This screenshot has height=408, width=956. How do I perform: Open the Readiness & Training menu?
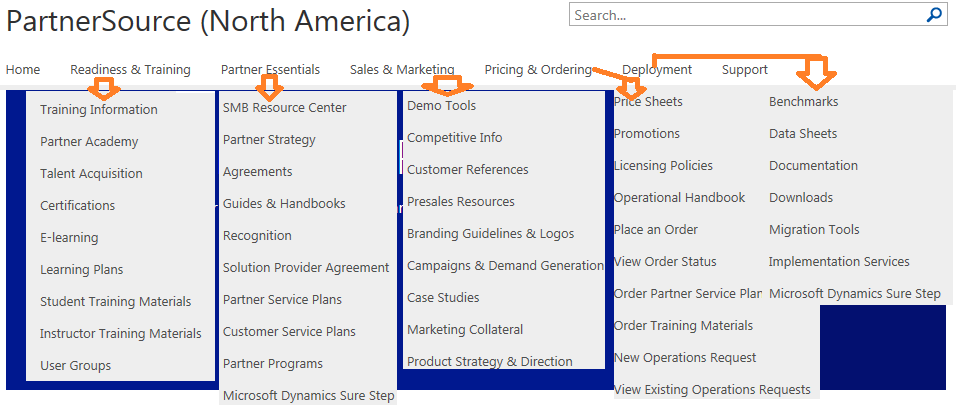click(130, 70)
